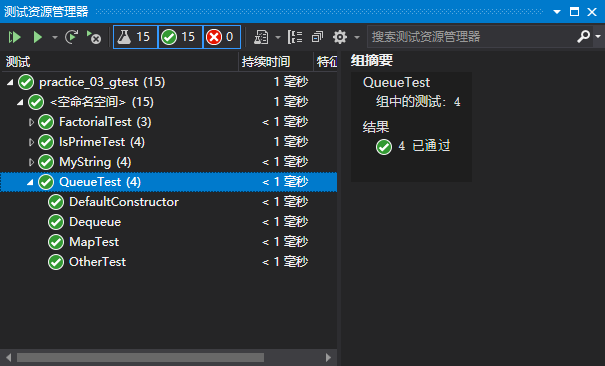This screenshot has width=605, height=366.
Task: Toggle the total tests filter showing 15
Action: 135,37
